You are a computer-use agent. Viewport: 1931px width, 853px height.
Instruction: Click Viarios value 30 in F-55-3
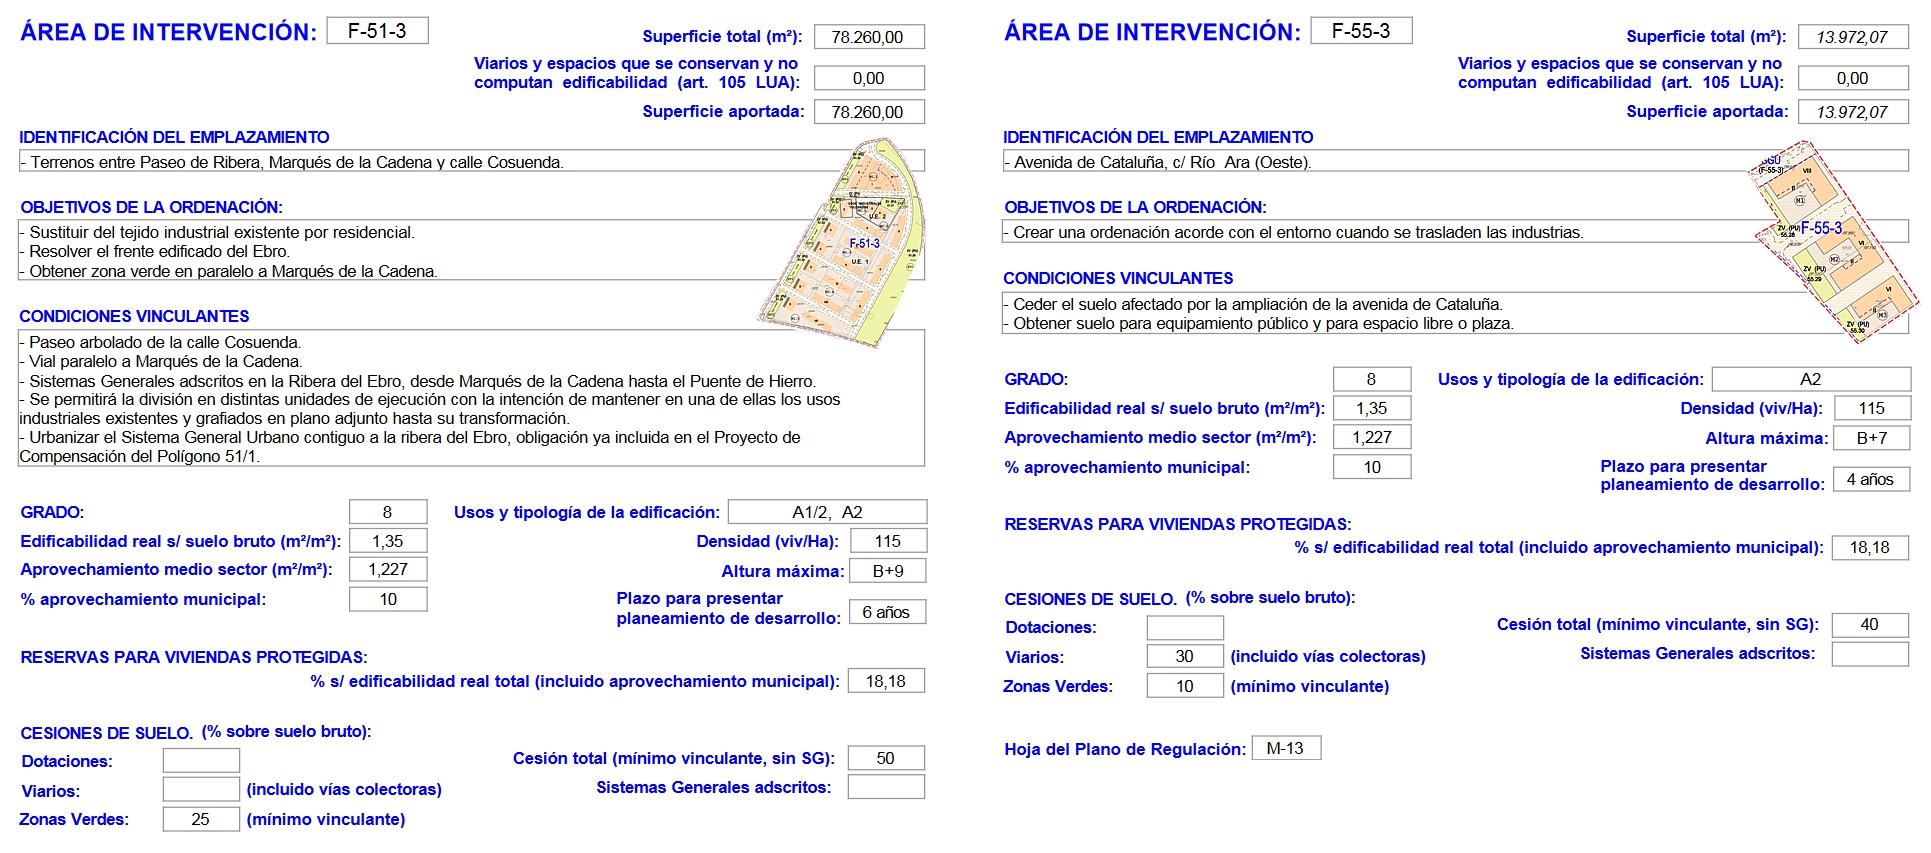(x=1185, y=656)
